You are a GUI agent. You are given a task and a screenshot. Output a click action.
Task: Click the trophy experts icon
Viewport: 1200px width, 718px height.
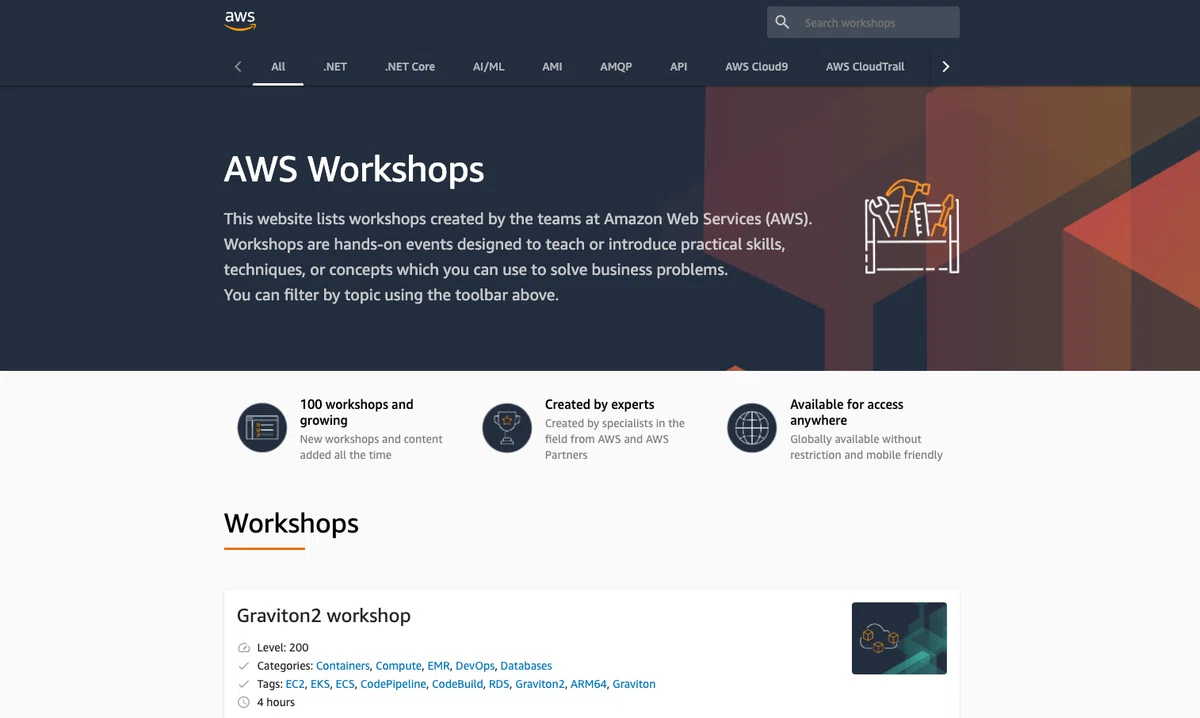click(507, 428)
